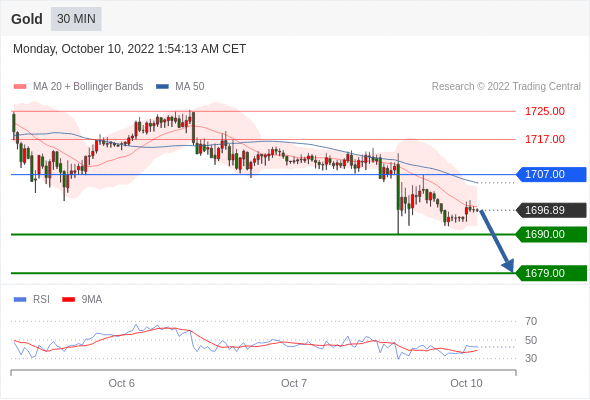Click the date 'Monday, October 10, 2022 1:54:13 AM CET'
590x400 pixels.
click(x=129, y=49)
